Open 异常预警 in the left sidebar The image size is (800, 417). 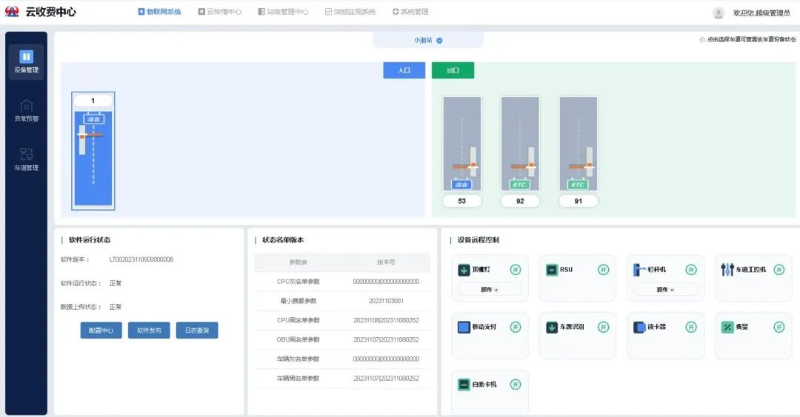click(26, 110)
